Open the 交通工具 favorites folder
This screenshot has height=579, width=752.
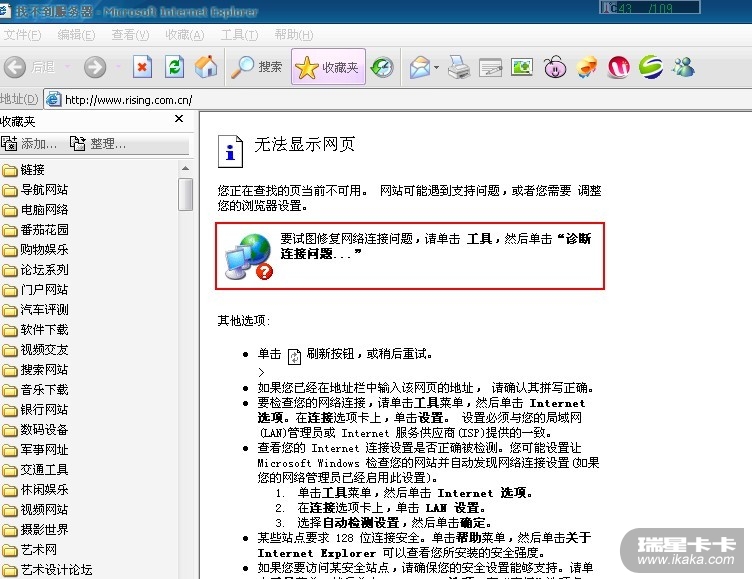pos(35,470)
